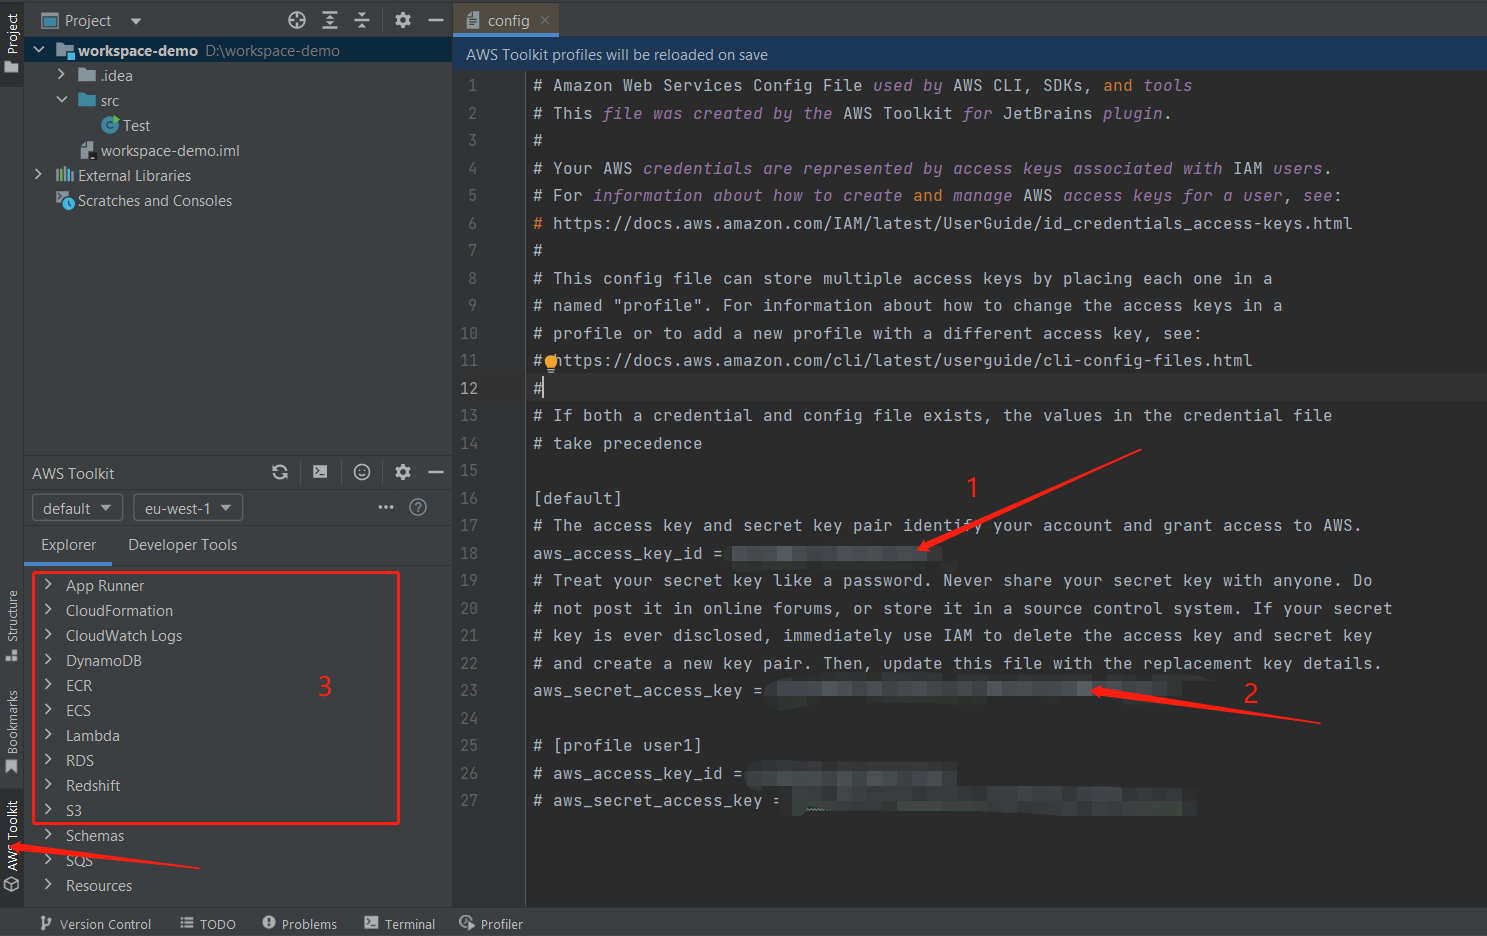Expand the Lambda node in explorer

48,735
